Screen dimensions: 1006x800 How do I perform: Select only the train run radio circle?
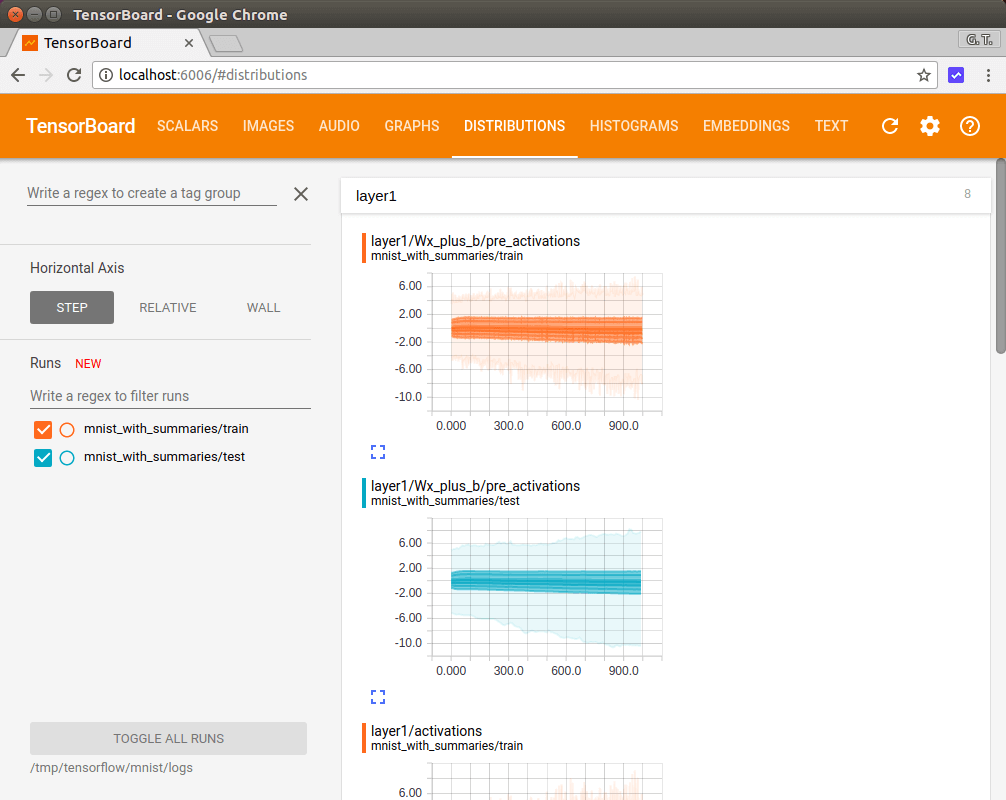(x=67, y=430)
